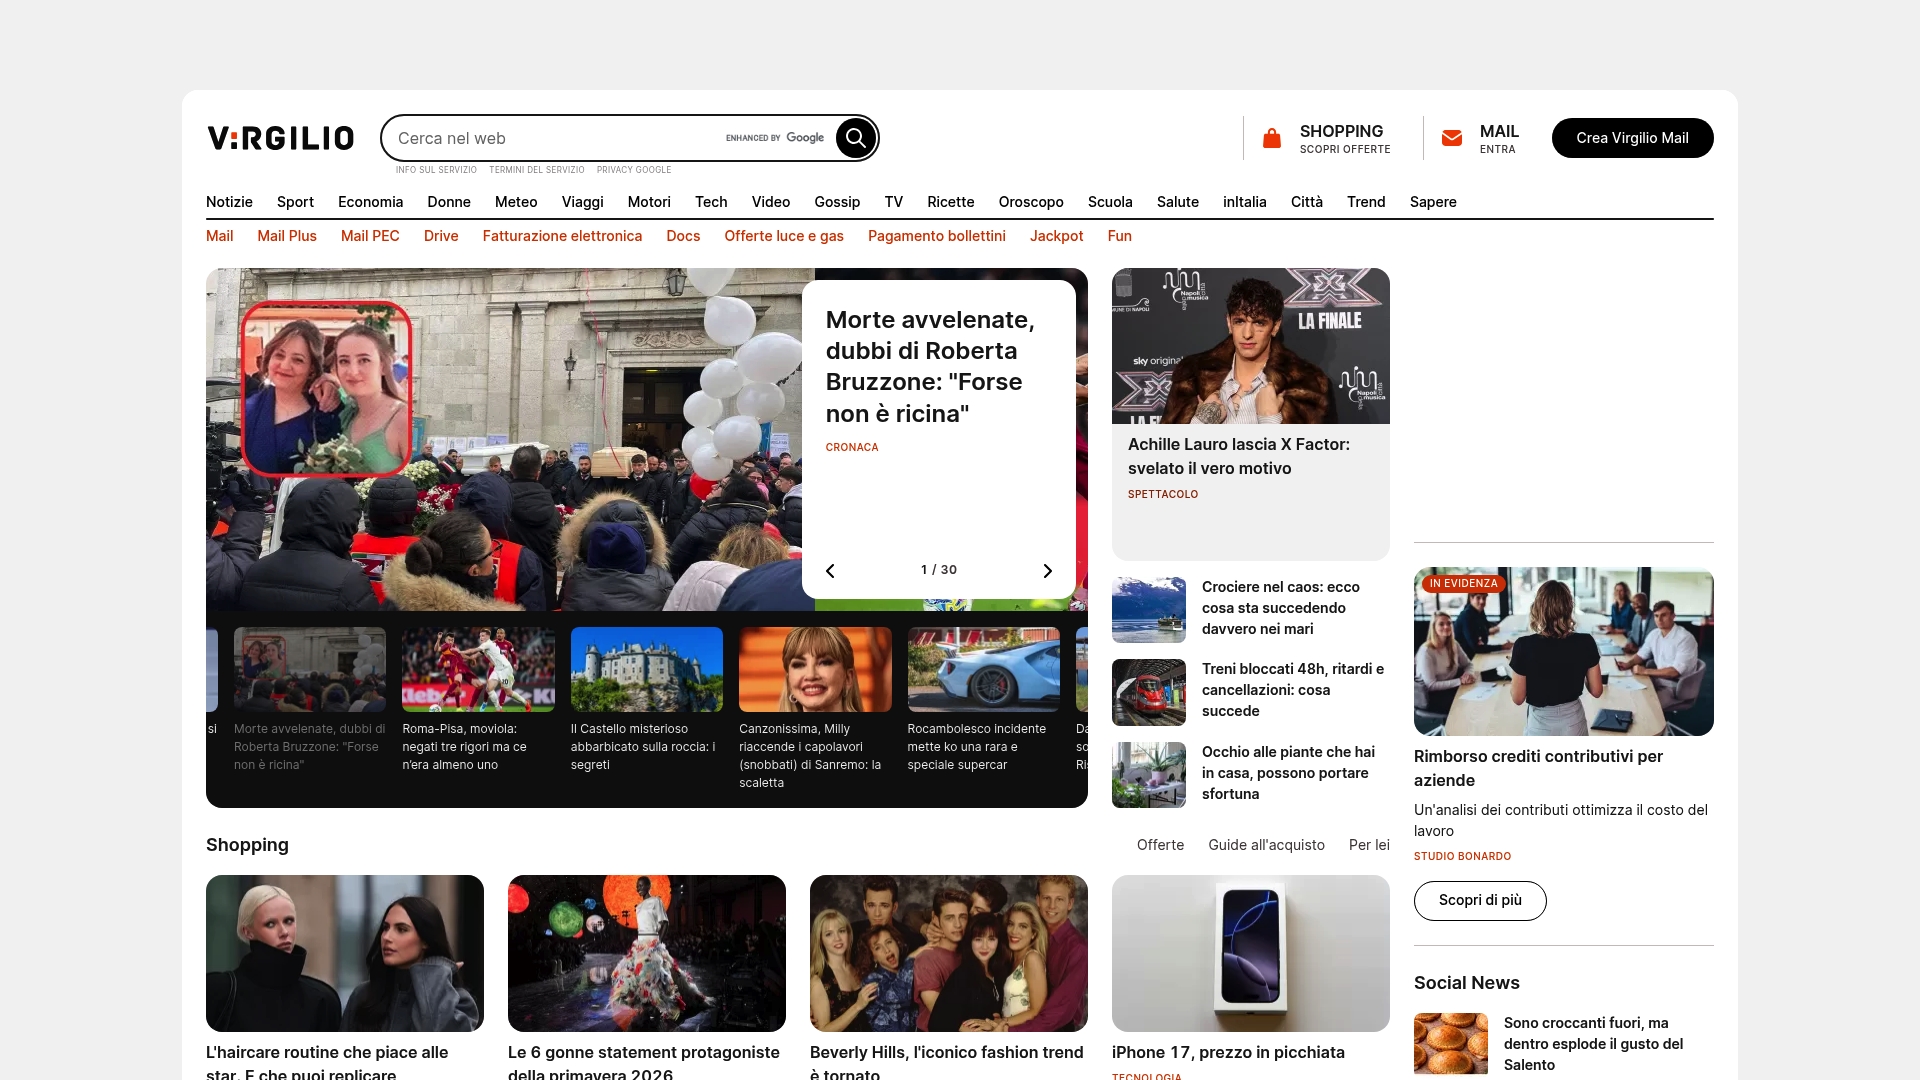This screenshot has width=1920, height=1080.
Task: Open Shopping via the orange bag icon
Action: click(1271, 138)
